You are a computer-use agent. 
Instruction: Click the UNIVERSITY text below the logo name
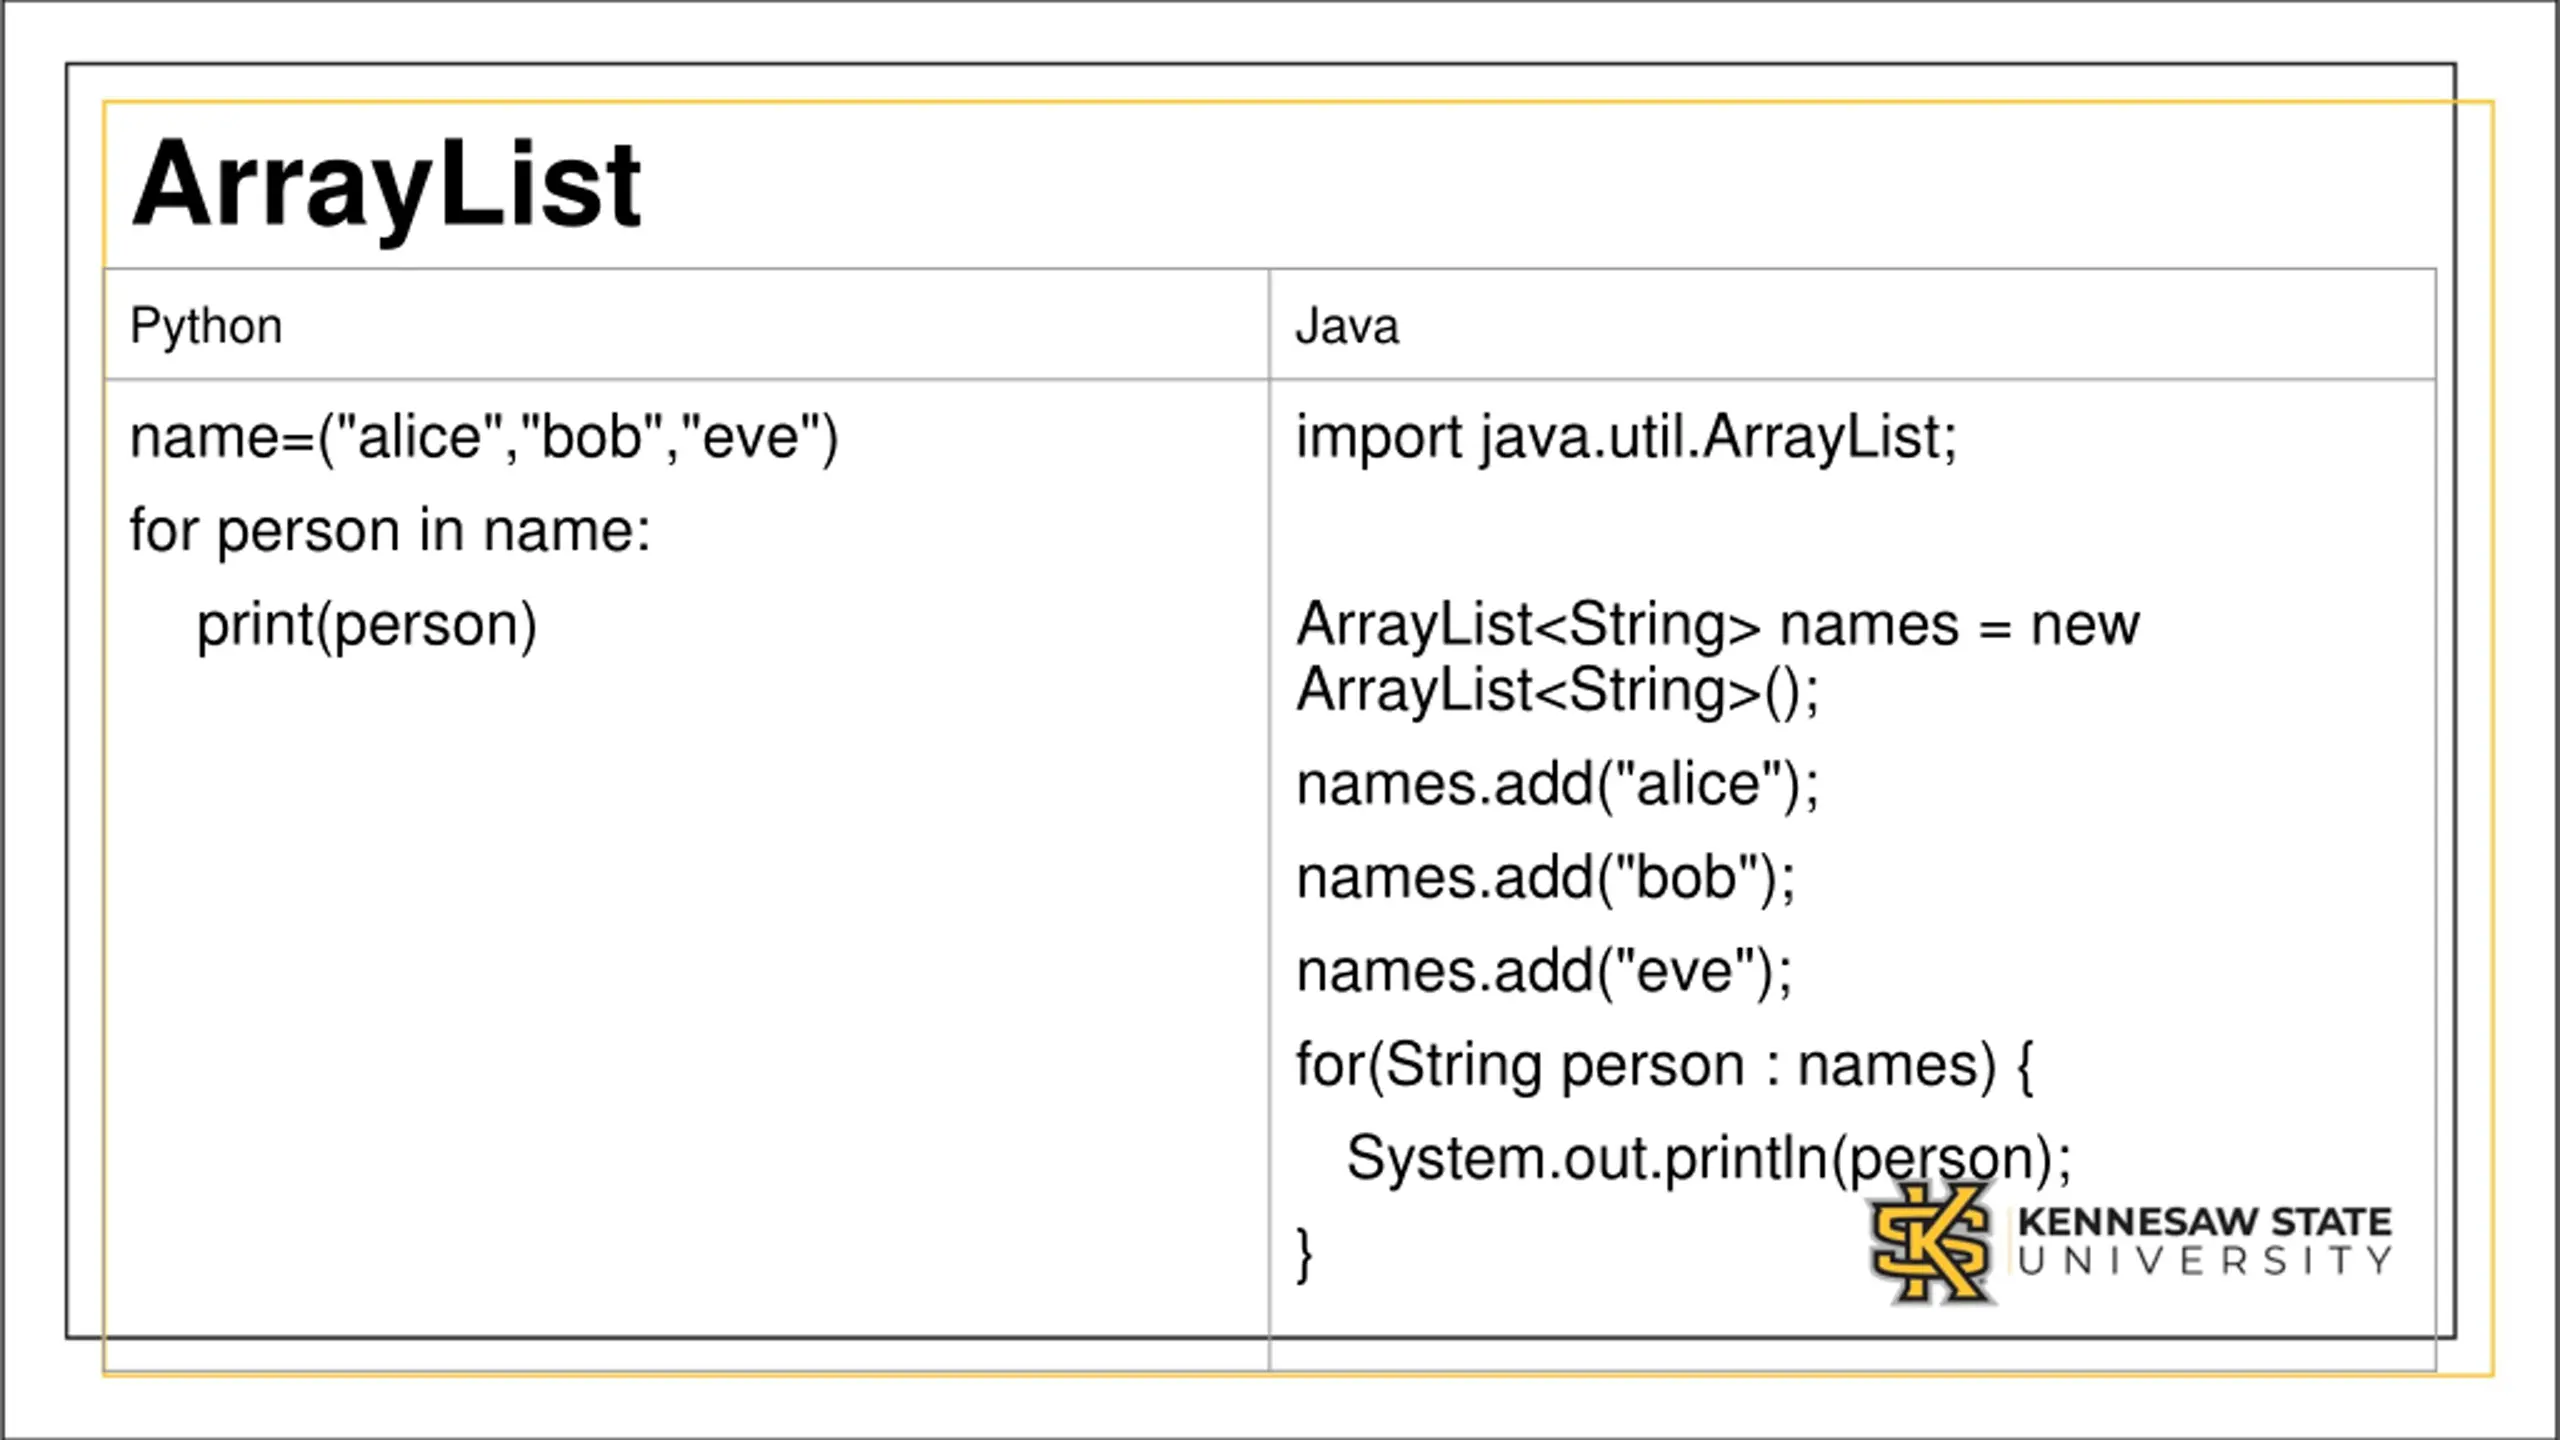tap(2204, 1262)
